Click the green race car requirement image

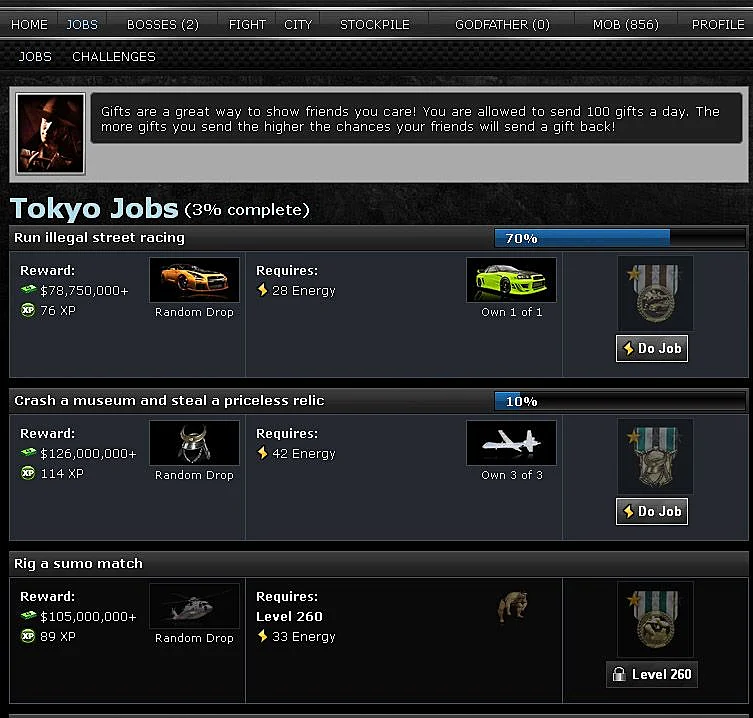pos(511,280)
